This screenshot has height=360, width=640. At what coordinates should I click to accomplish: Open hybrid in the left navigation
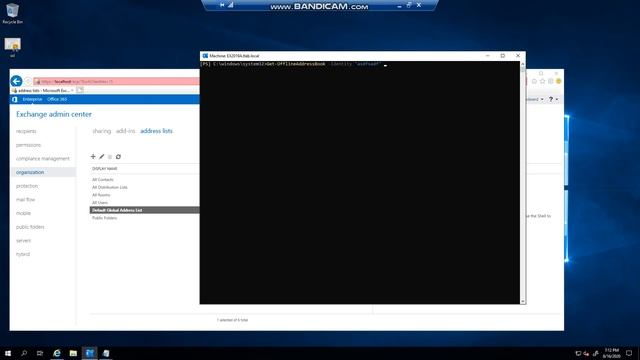pos(23,254)
